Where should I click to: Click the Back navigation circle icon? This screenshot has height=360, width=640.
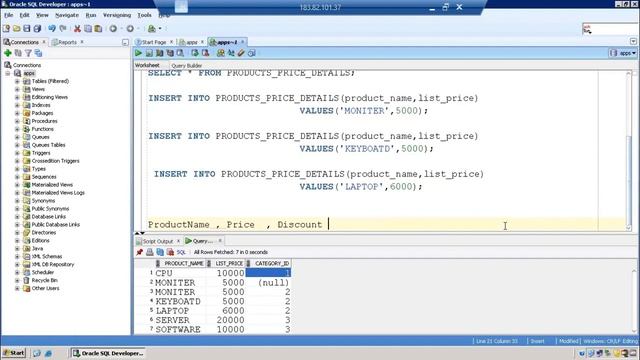tap(113, 29)
